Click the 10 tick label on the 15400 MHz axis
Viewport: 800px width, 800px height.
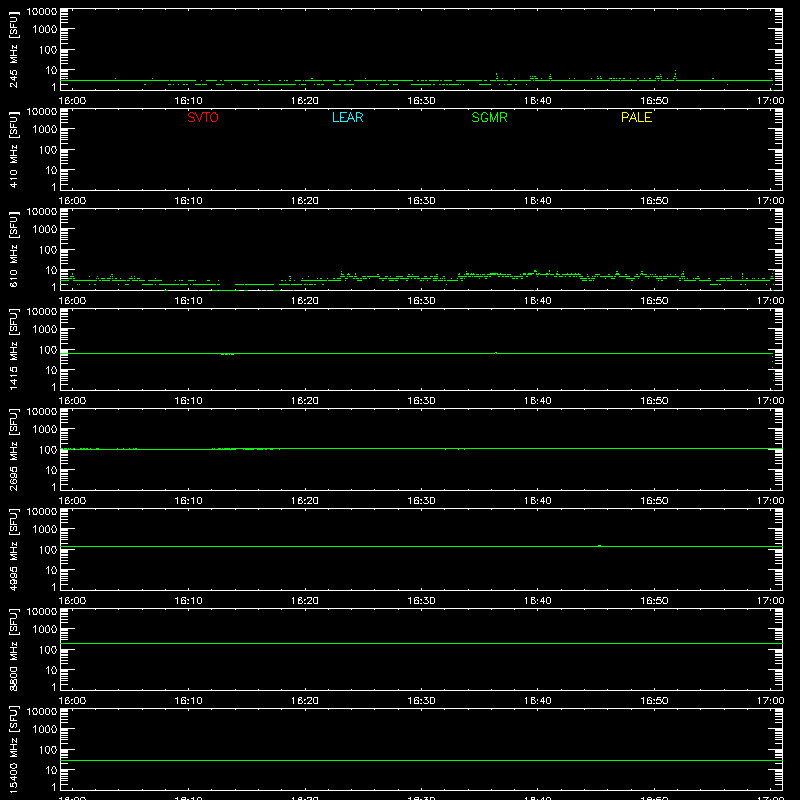[51, 770]
